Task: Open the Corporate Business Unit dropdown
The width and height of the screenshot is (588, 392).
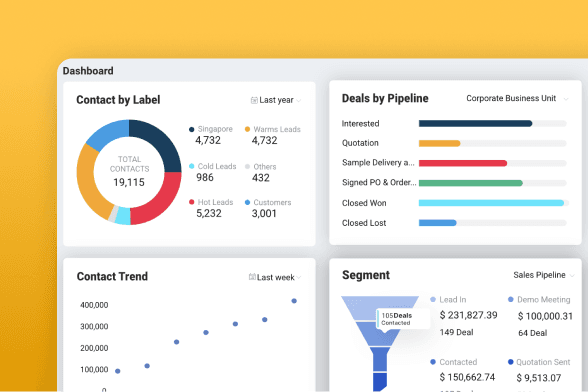Action: coord(517,98)
